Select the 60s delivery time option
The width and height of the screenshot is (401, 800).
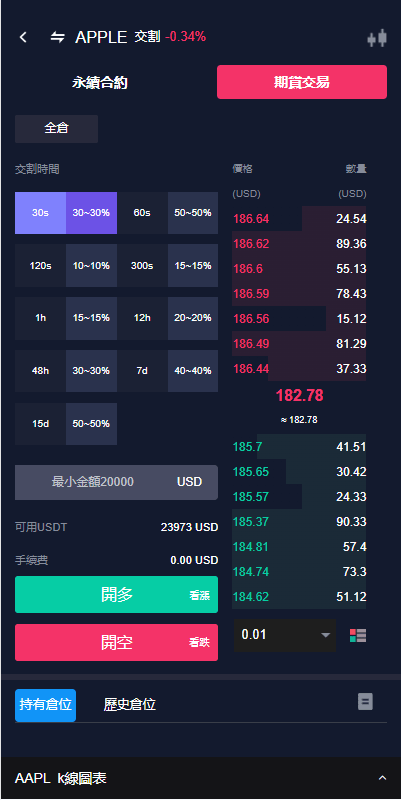142,213
